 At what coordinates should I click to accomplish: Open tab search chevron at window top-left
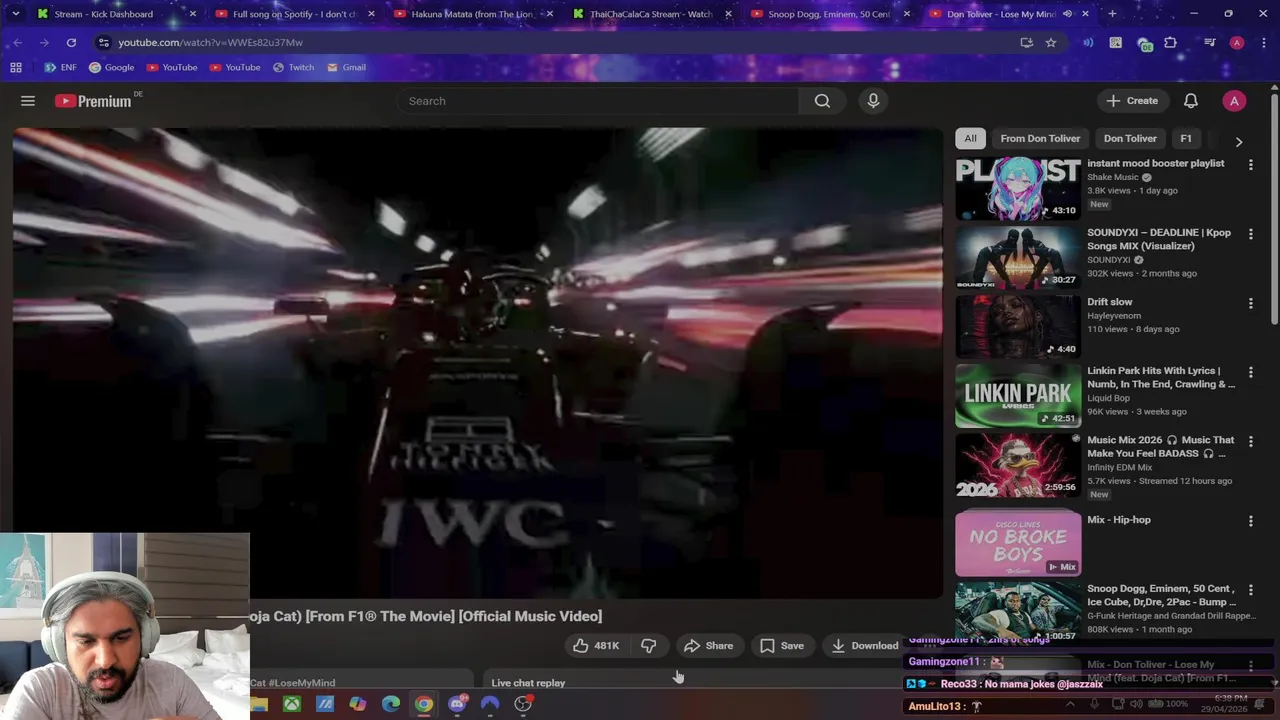click(x=15, y=14)
